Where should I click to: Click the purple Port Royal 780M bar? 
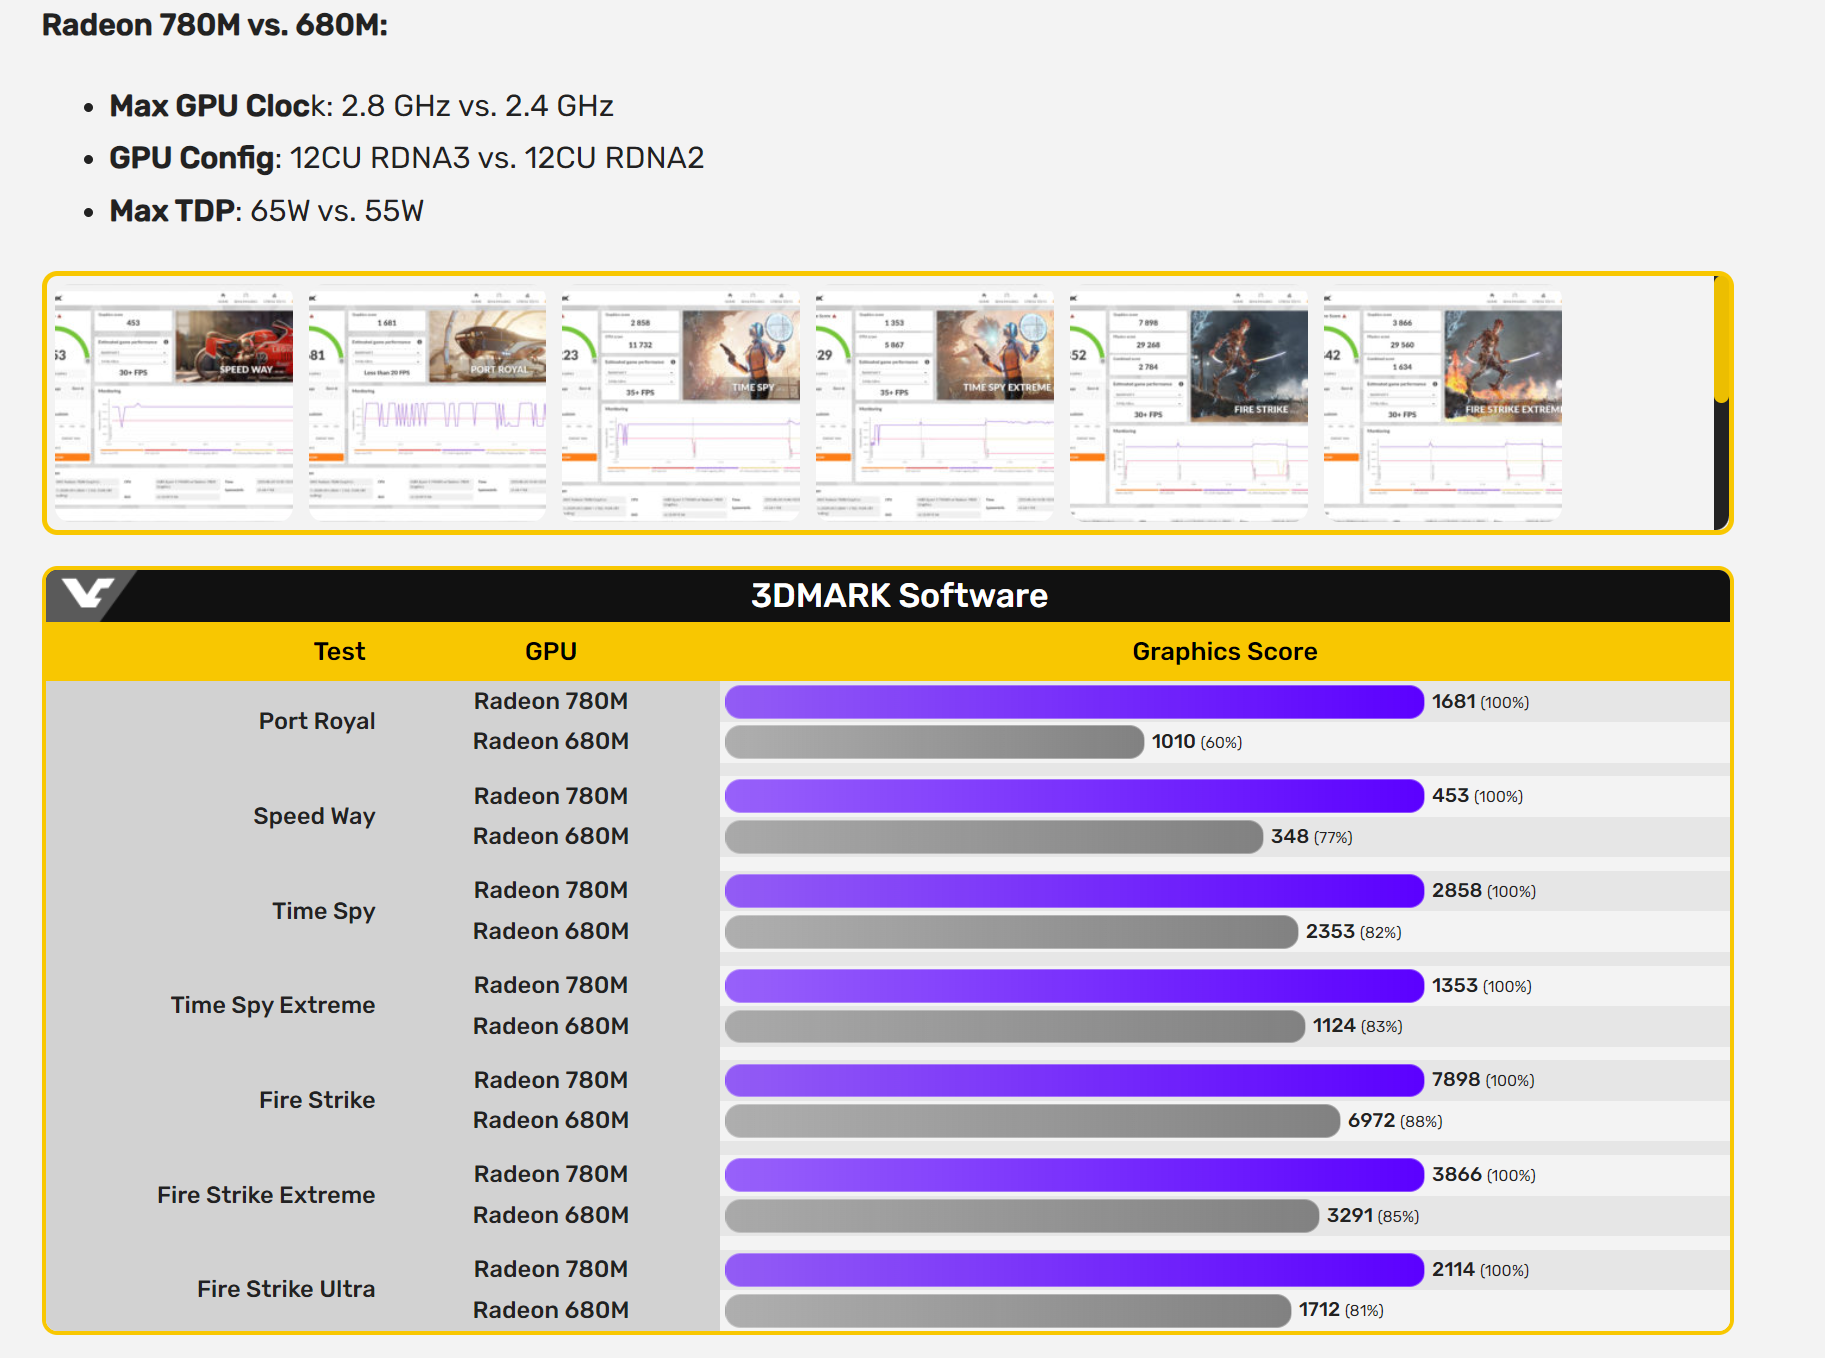tap(1074, 702)
